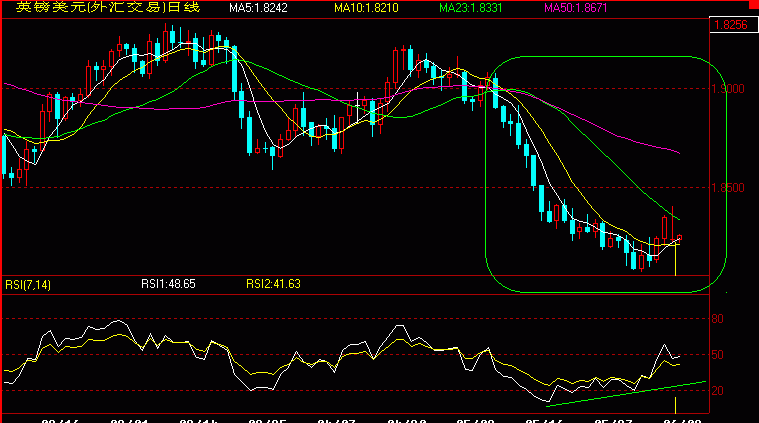Select the RSI1:48.65 value
Viewport: 759px width, 423px height.
tap(168, 284)
